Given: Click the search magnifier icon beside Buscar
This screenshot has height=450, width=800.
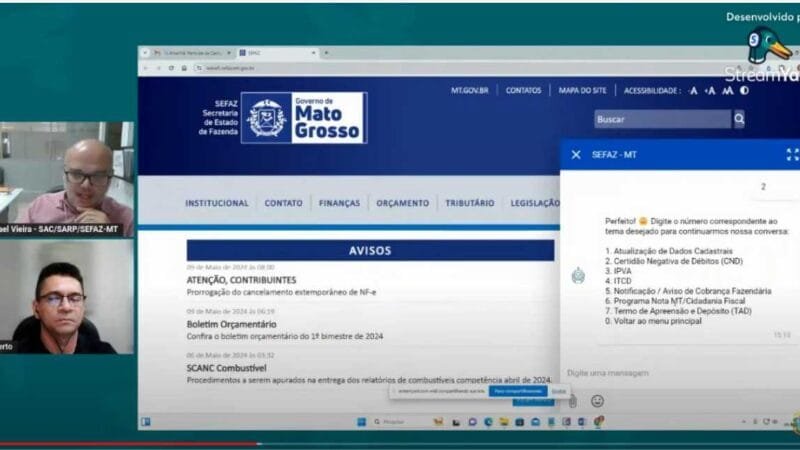Looking at the screenshot, I should [x=739, y=119].
